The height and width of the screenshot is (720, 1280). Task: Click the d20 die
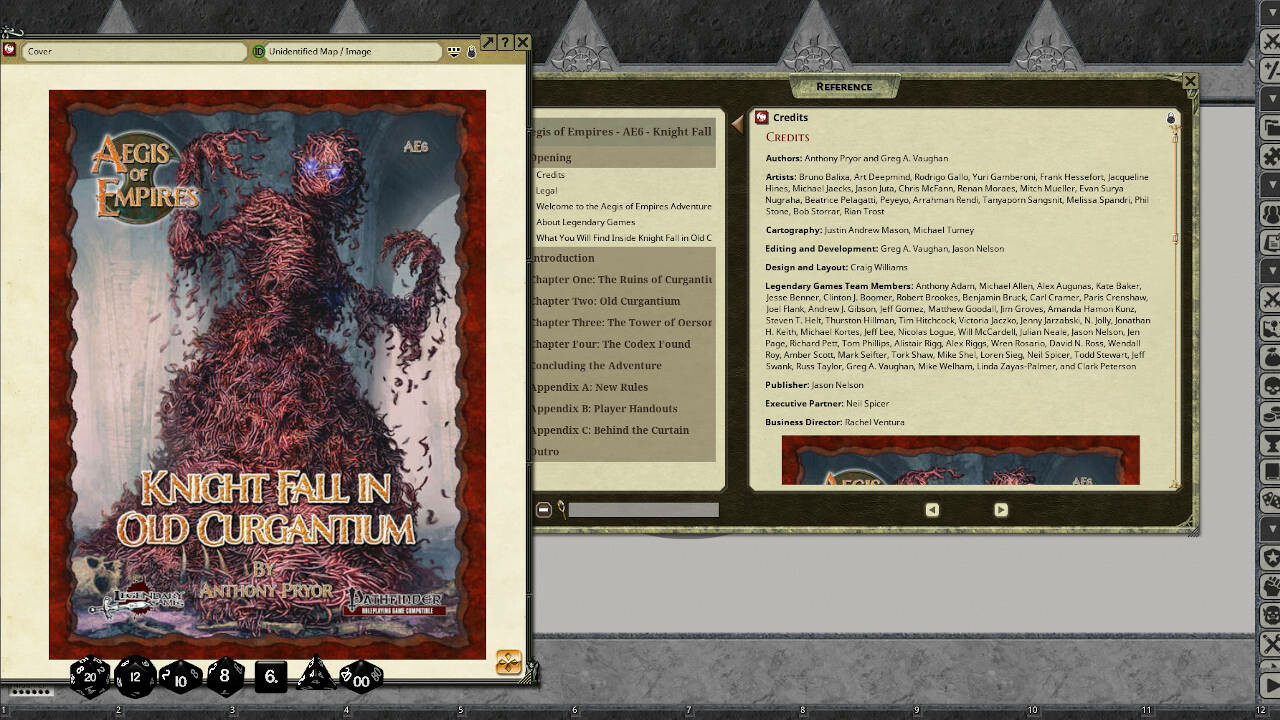click(x=90, y=677)
